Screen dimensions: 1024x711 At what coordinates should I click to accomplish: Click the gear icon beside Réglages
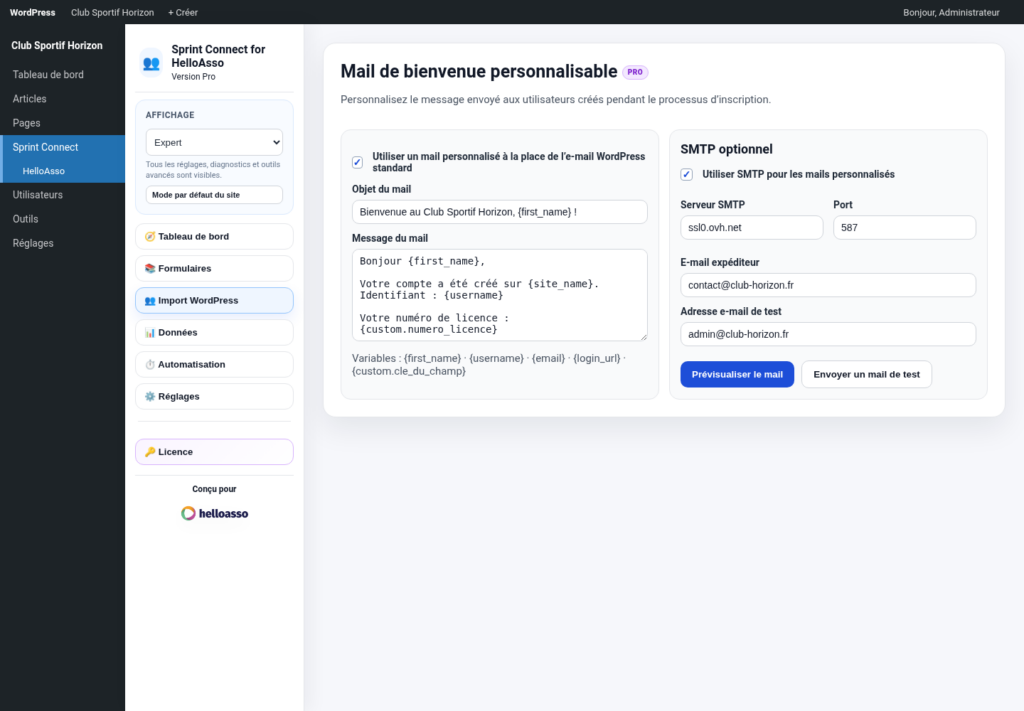pos(150,396)
